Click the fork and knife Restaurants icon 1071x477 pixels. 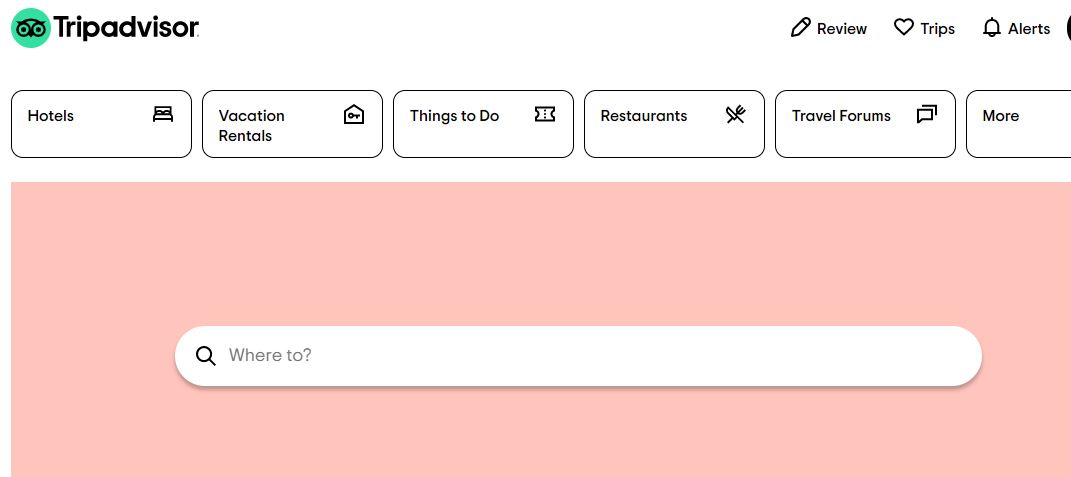[736, 114]
